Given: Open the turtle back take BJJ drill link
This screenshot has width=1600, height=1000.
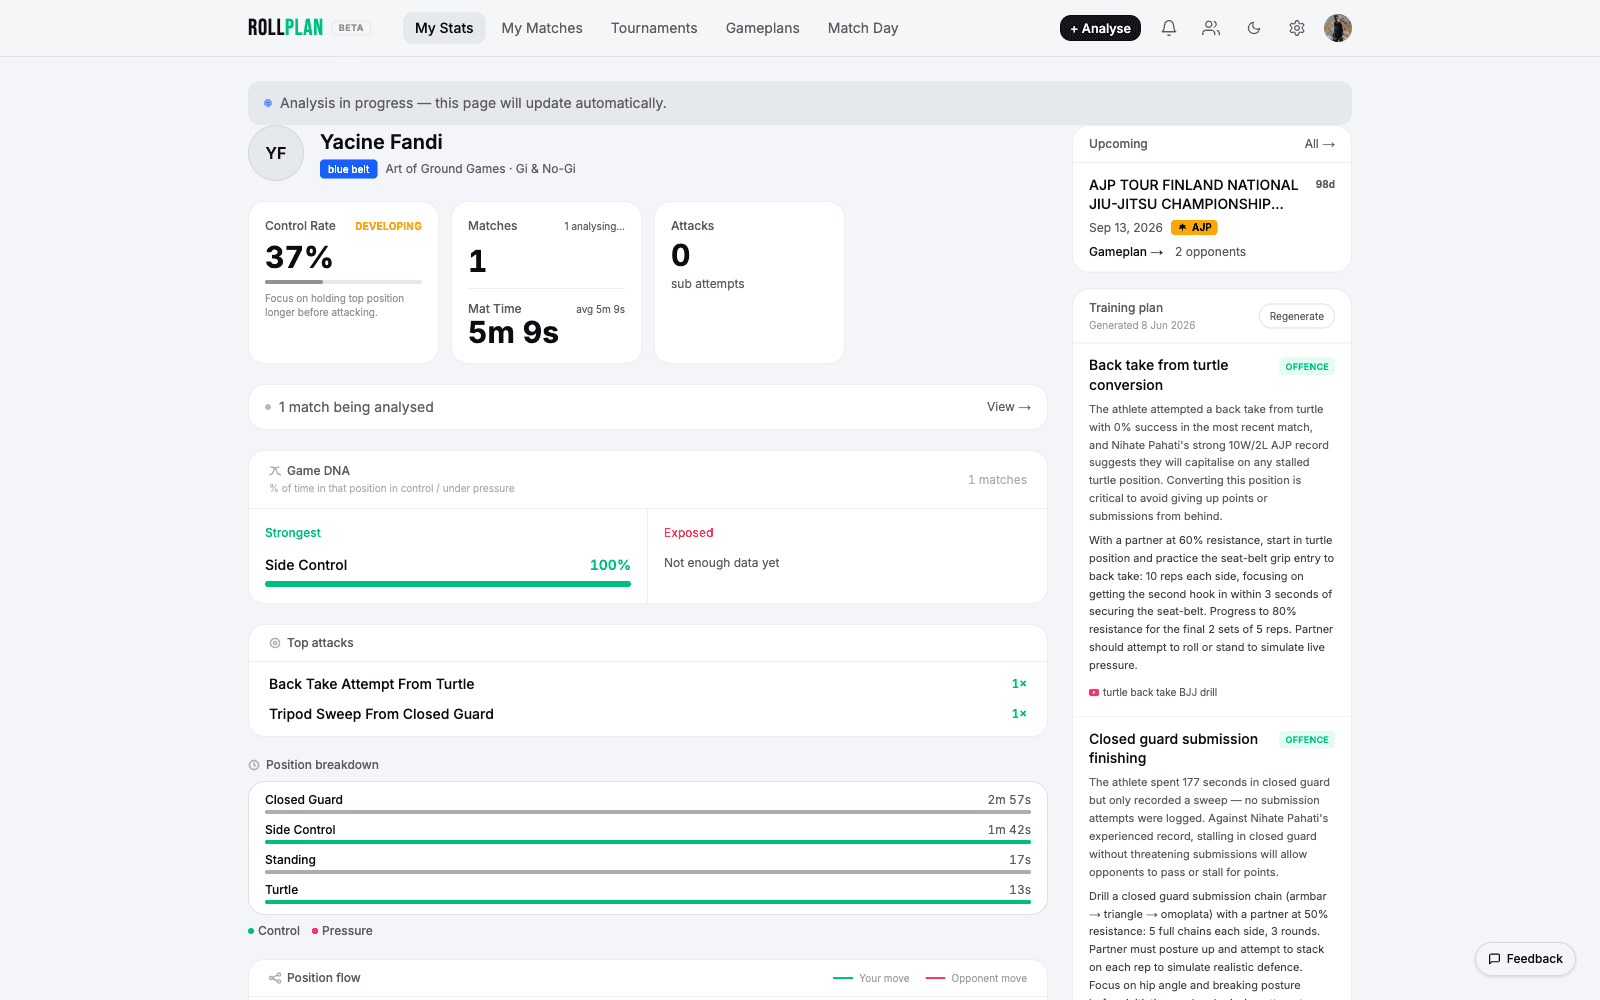Looking at the screenshot, I should point(1159,692).
